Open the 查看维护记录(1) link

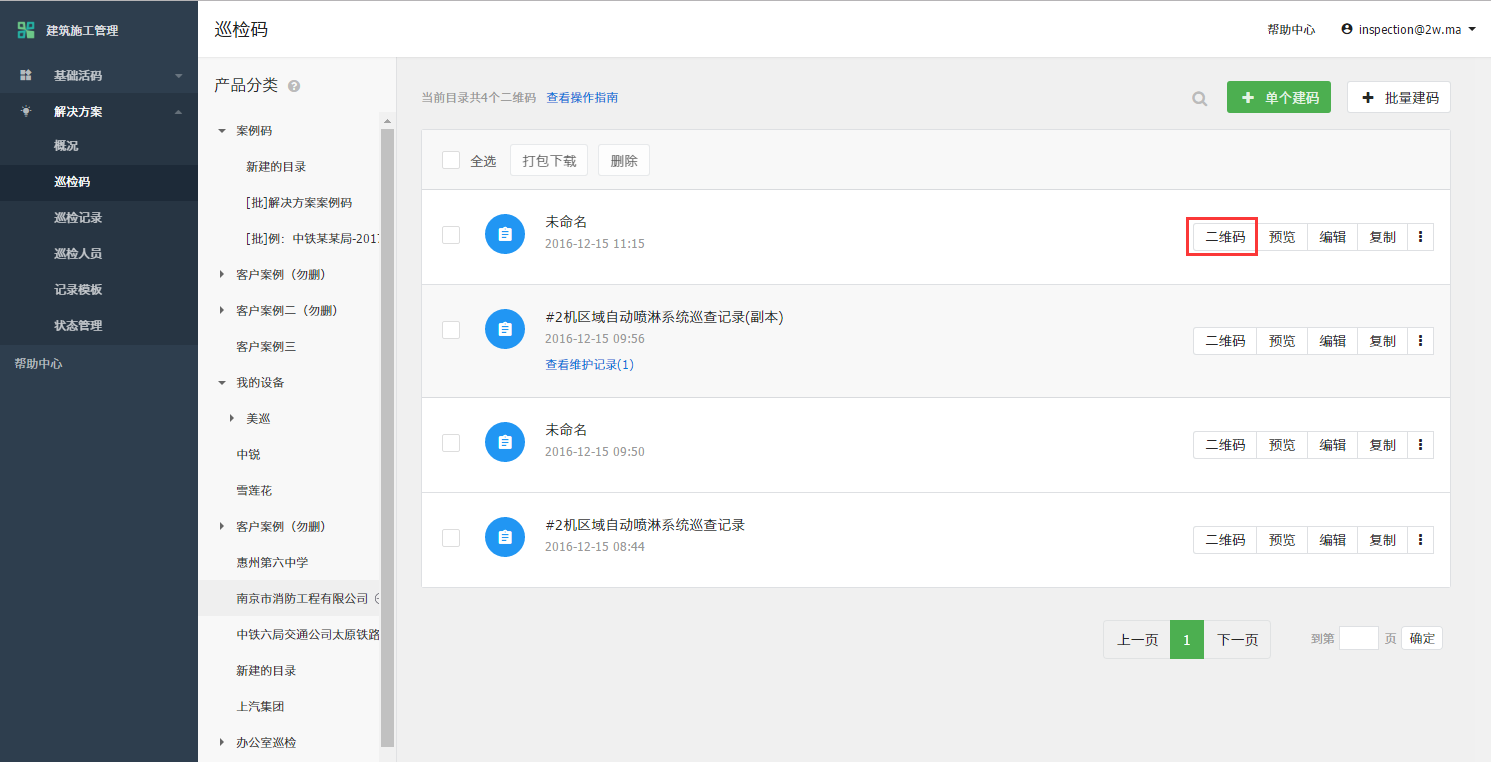(589, 365)
